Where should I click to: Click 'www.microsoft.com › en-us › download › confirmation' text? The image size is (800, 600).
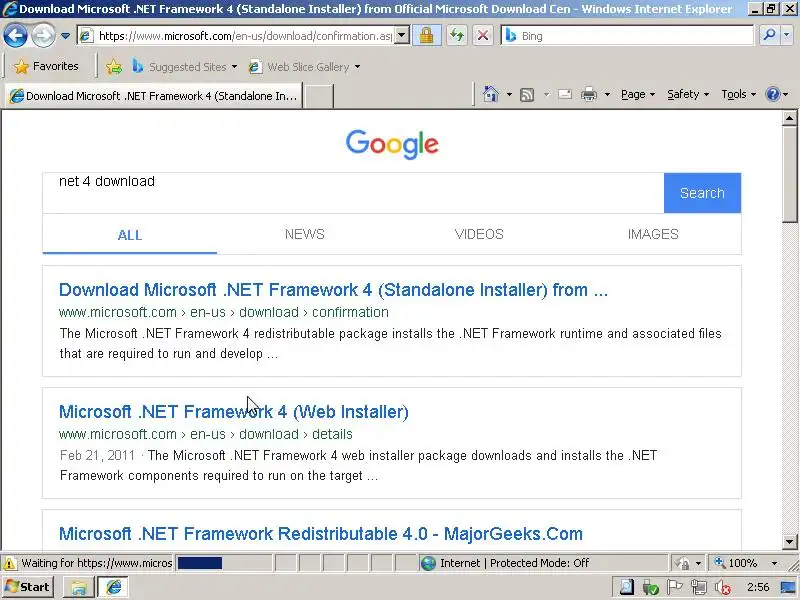(x=223, y=312)
